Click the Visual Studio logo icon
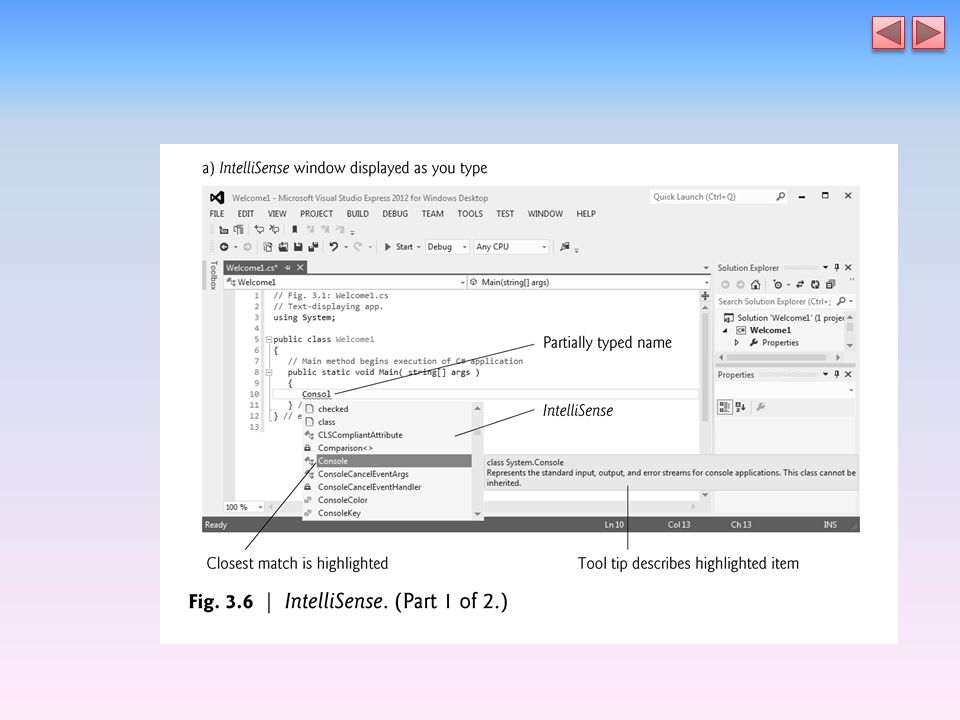 click(x=217, y=197)
